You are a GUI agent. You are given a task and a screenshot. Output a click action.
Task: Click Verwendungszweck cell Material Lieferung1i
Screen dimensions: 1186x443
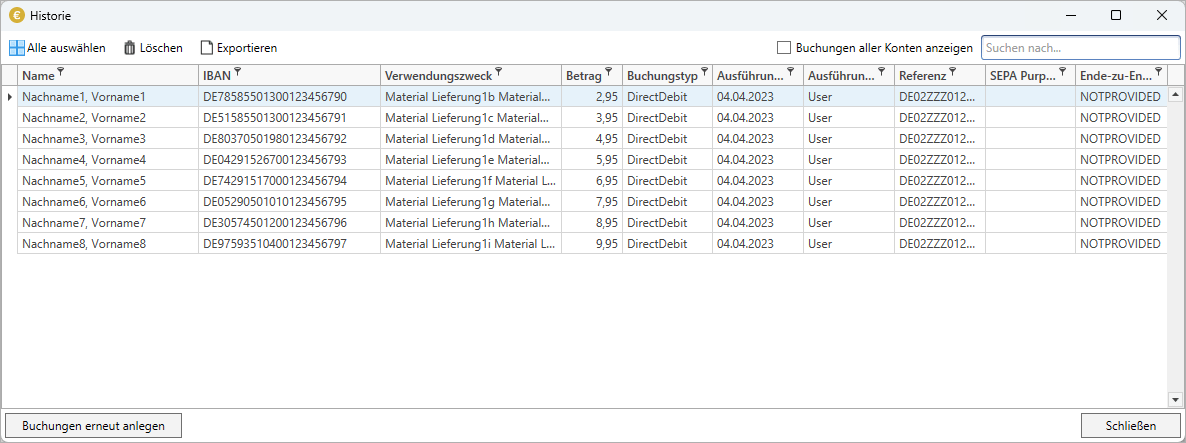470,244
